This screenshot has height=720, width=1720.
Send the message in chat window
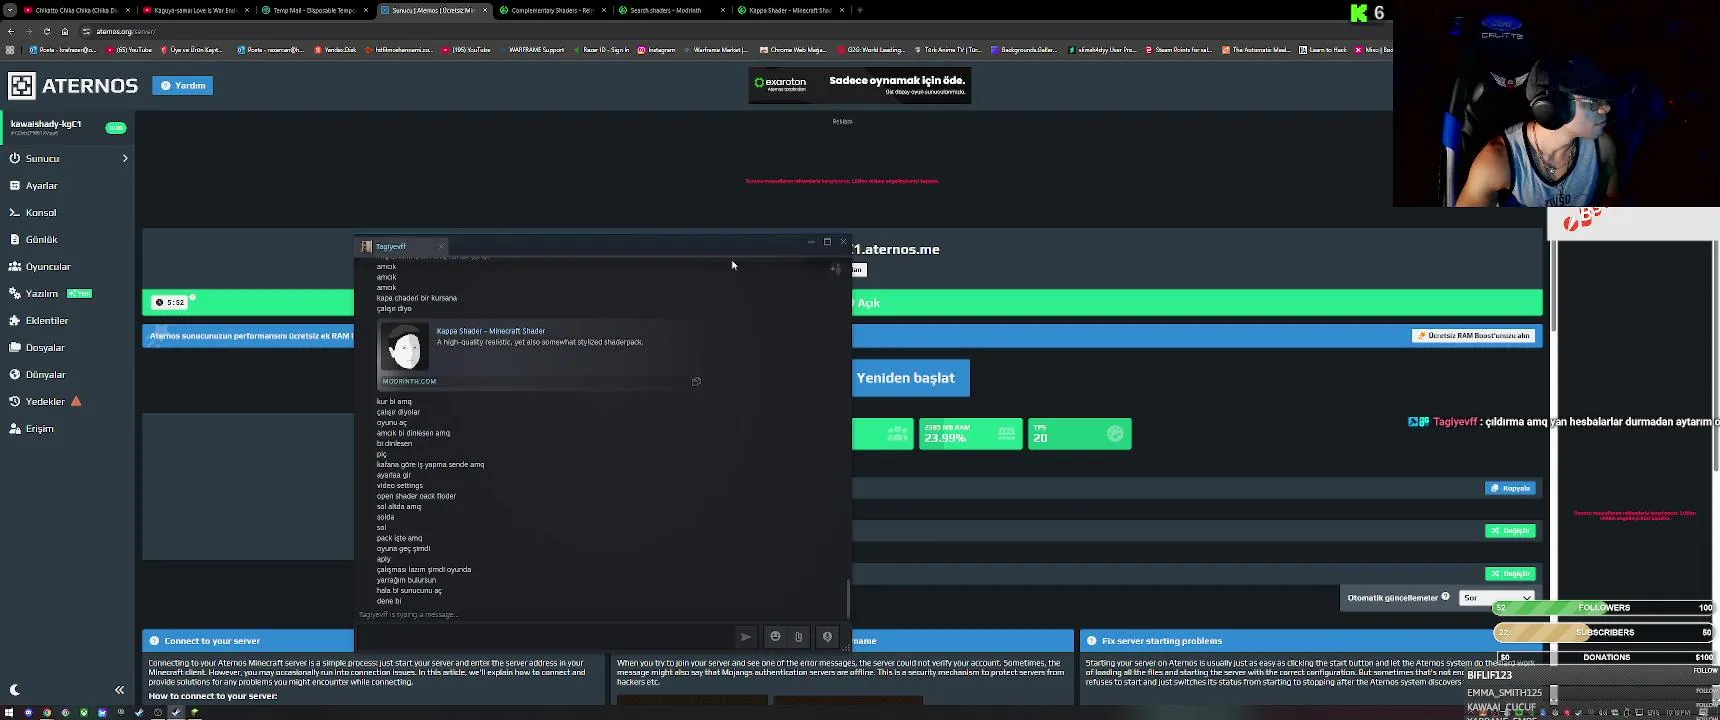click(746, 637)
